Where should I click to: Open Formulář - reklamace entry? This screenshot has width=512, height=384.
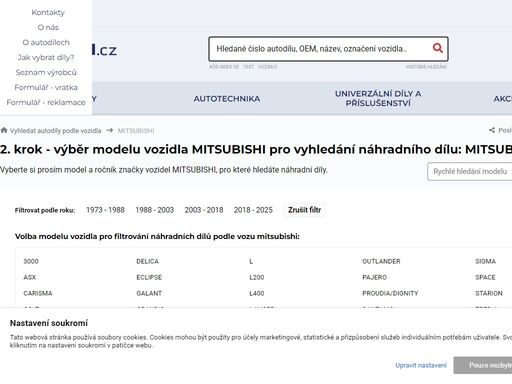point(46,102)
